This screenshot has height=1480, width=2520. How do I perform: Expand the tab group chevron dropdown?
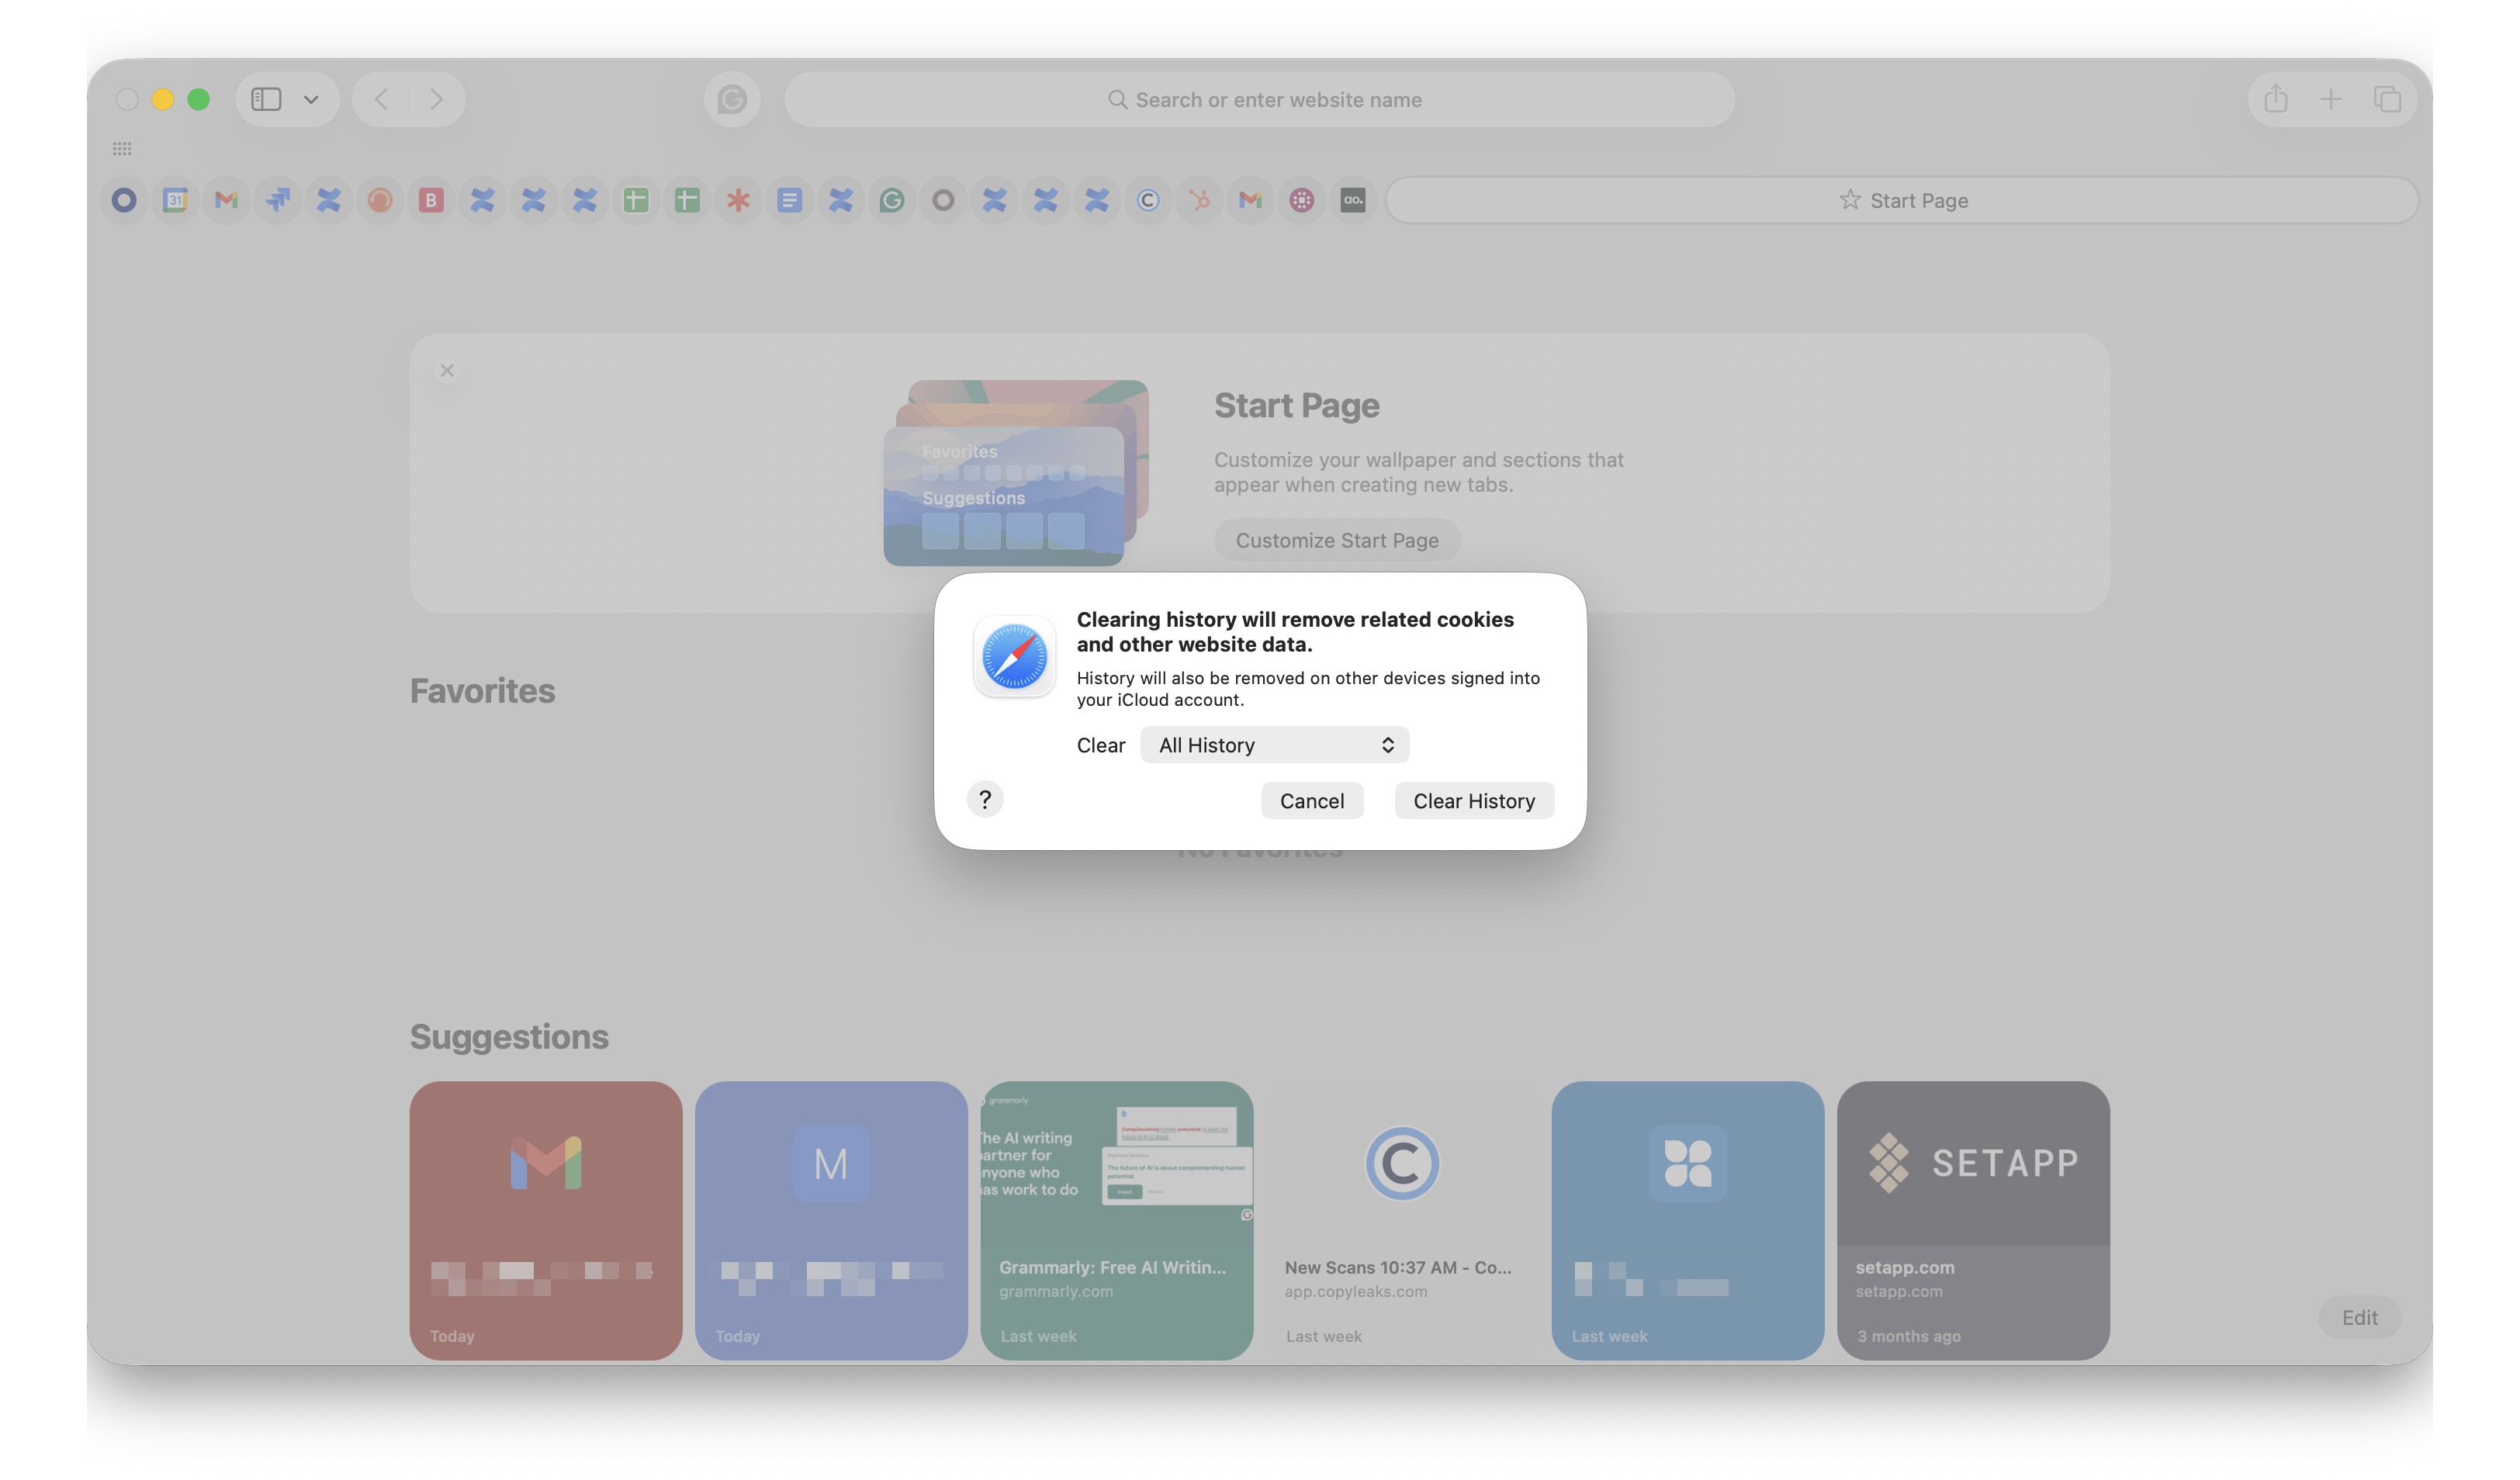tap(311, 99)
